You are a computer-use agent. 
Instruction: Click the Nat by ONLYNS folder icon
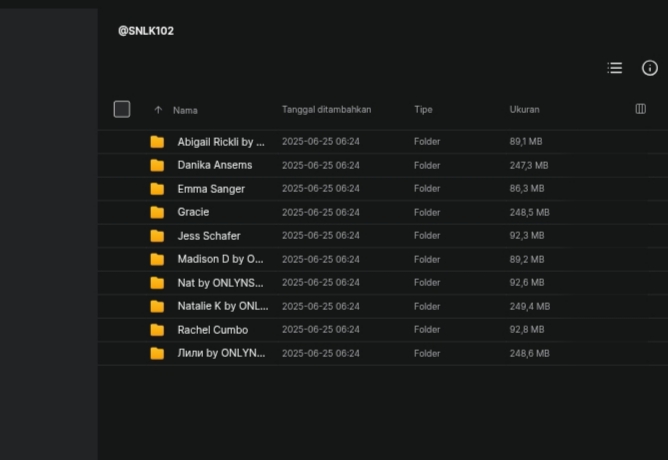click(157, 282)
